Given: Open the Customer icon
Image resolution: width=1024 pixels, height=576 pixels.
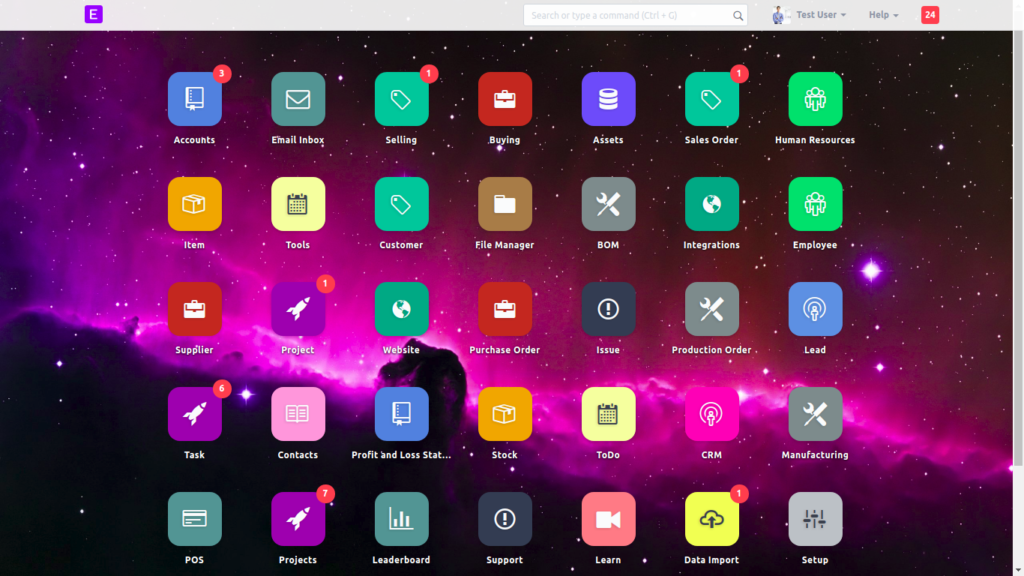Looking at the screenshot, I should click(401, 204).
